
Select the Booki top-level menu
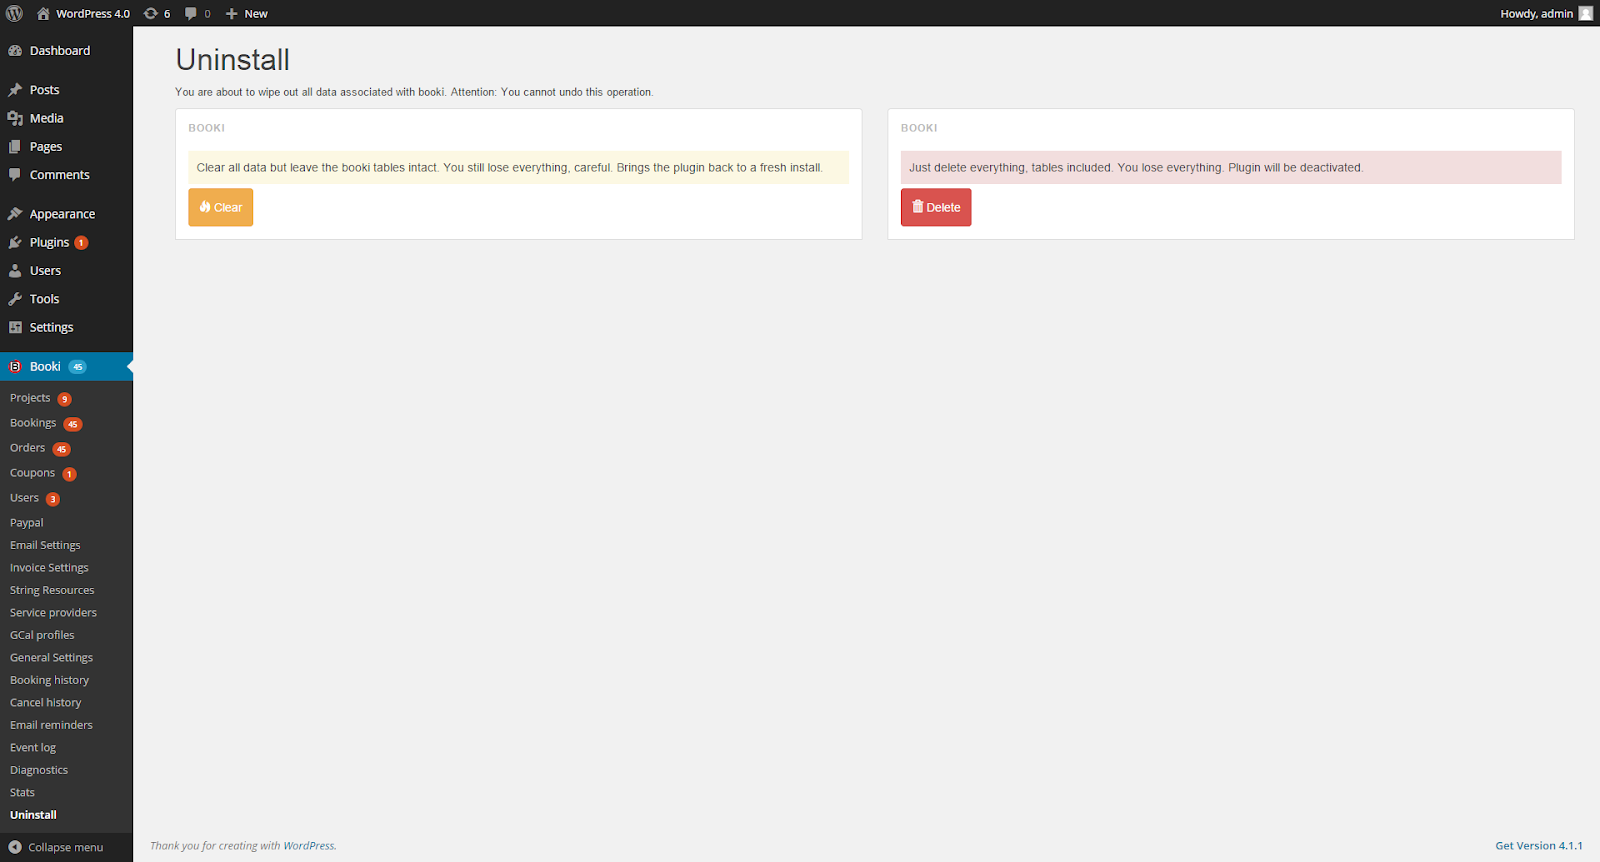[x=66, y=367]
